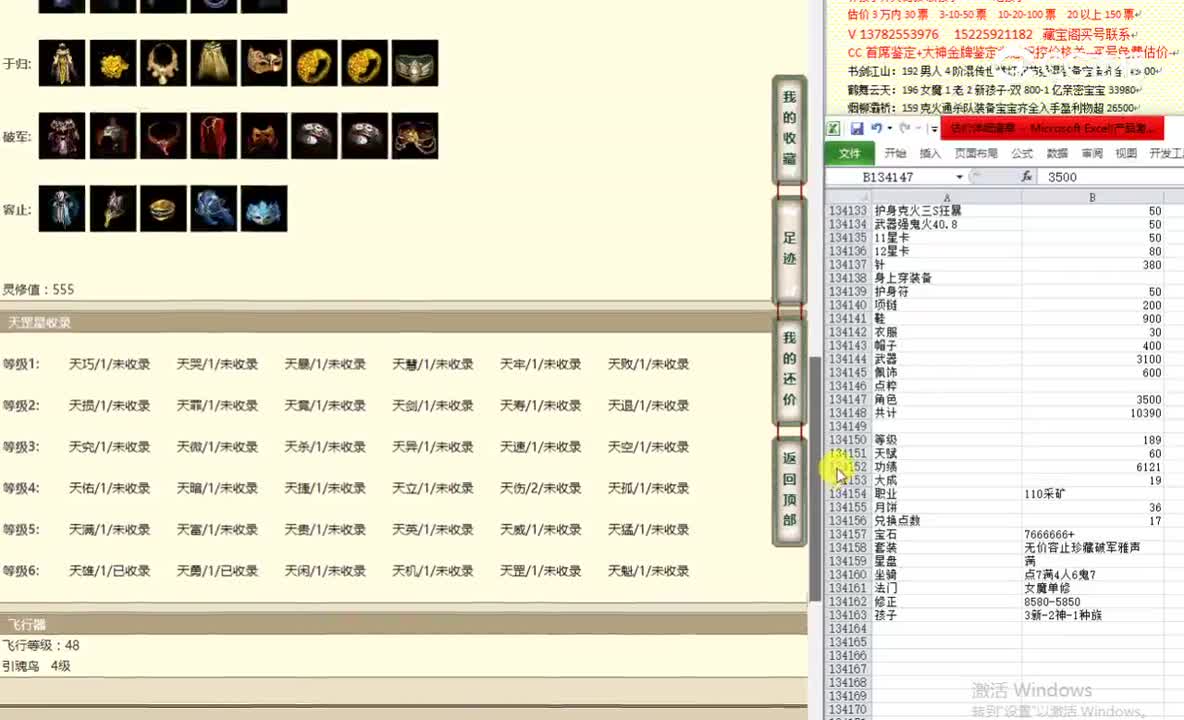Open the armor suit icon in 破军 row
This screenshot has height=720, width=1184.
tap(62, 136)
